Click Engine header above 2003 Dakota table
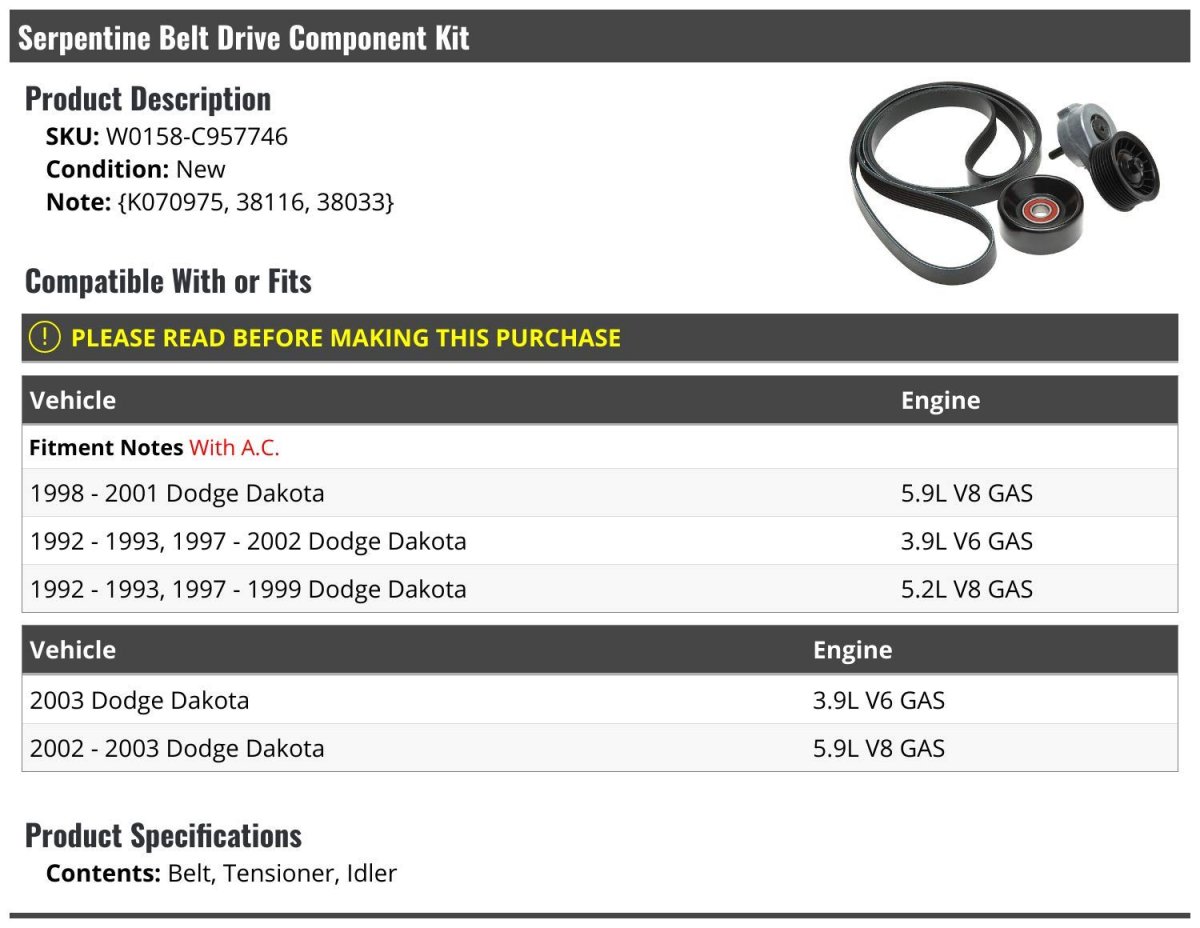The width and height of the screenshot is (1200, 928). tap(852, 650)
